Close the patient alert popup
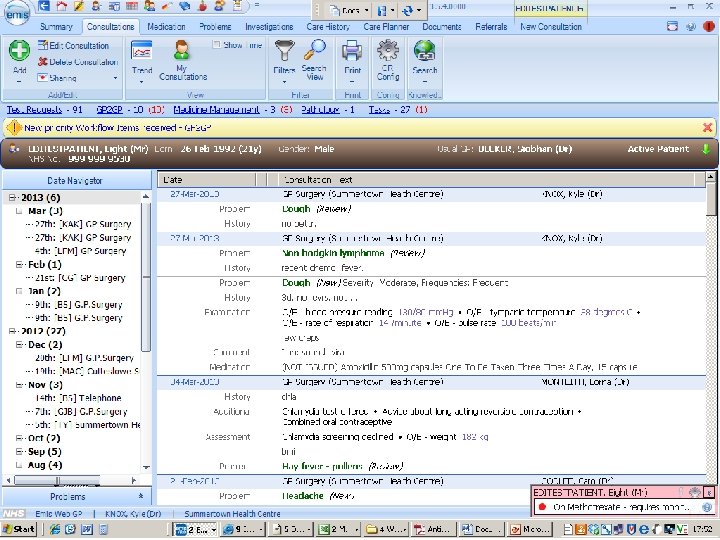This screenshot has width=720, height=540. pos(709,493)
